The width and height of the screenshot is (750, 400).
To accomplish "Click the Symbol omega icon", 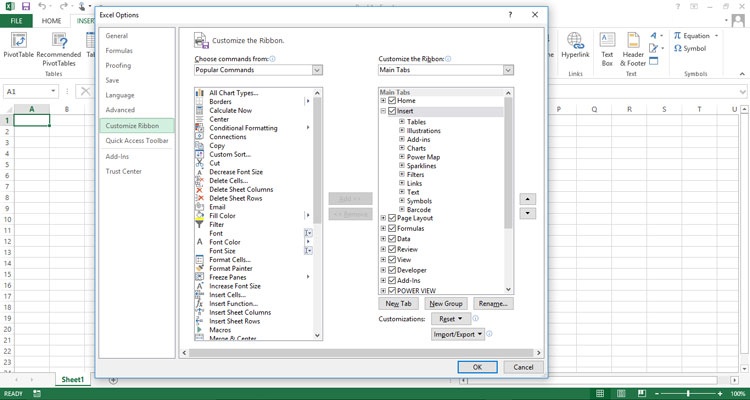I will pyautogui.click(x=678, y=48).
